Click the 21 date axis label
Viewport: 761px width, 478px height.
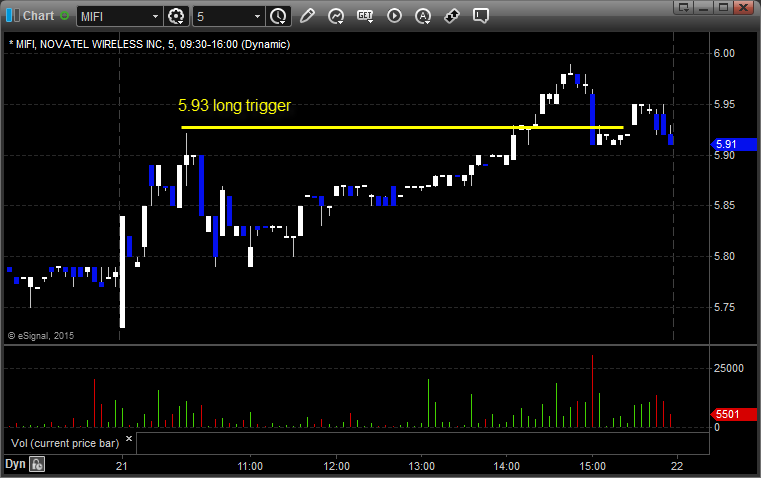[121, 466]
